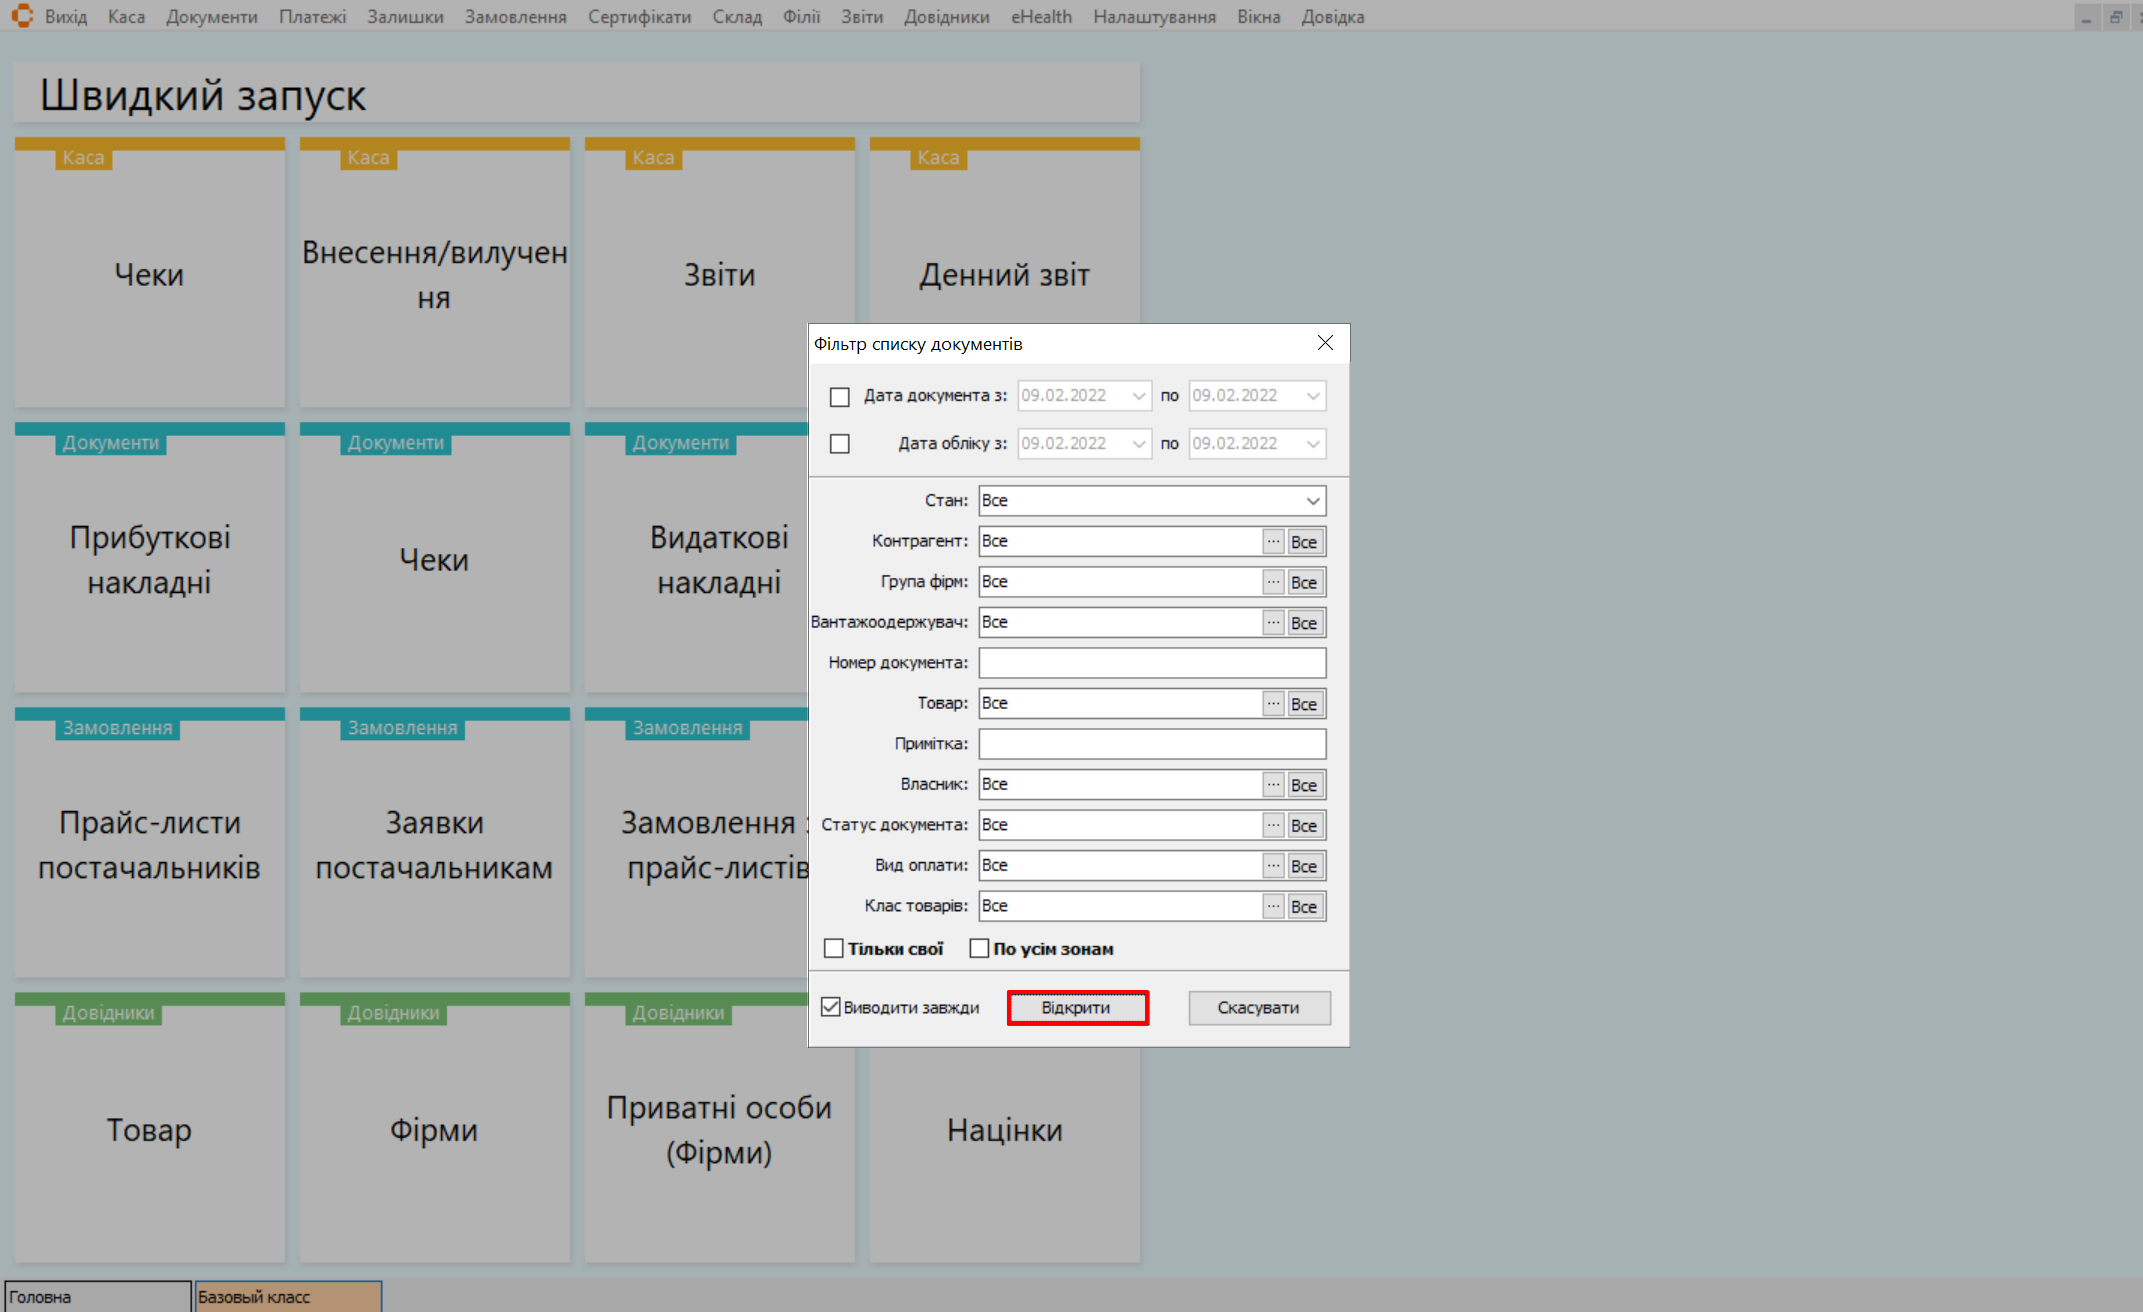Screen dimensions: 2143x1312
Task: Expand Дата обліку end date dropdown
Action: point(1312,443)
